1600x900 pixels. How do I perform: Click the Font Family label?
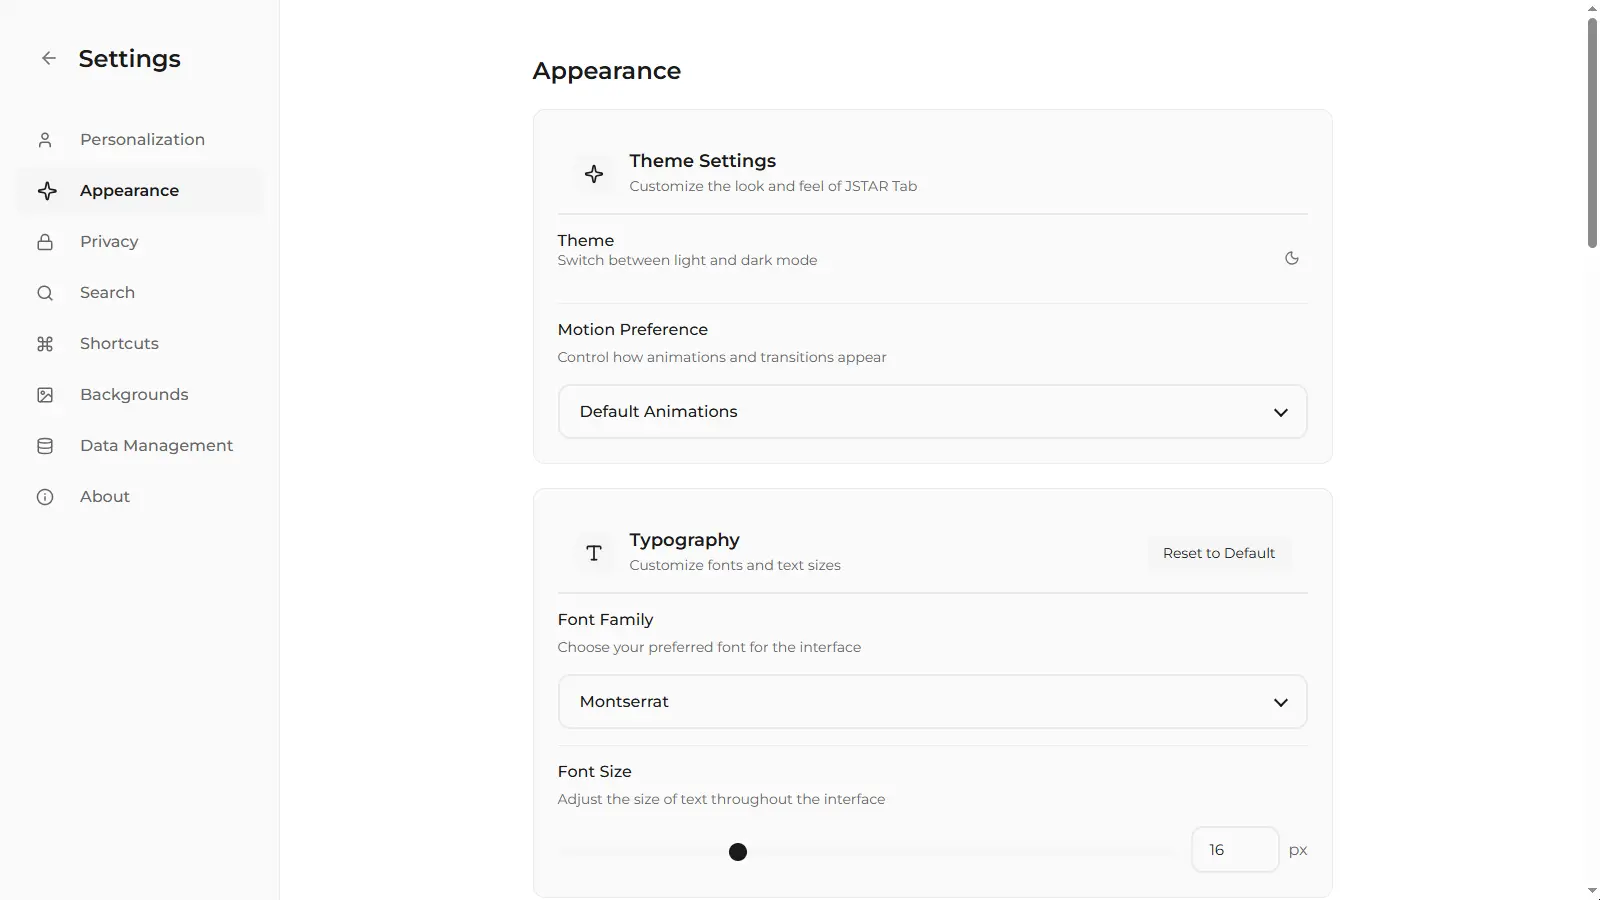point(606,620)
